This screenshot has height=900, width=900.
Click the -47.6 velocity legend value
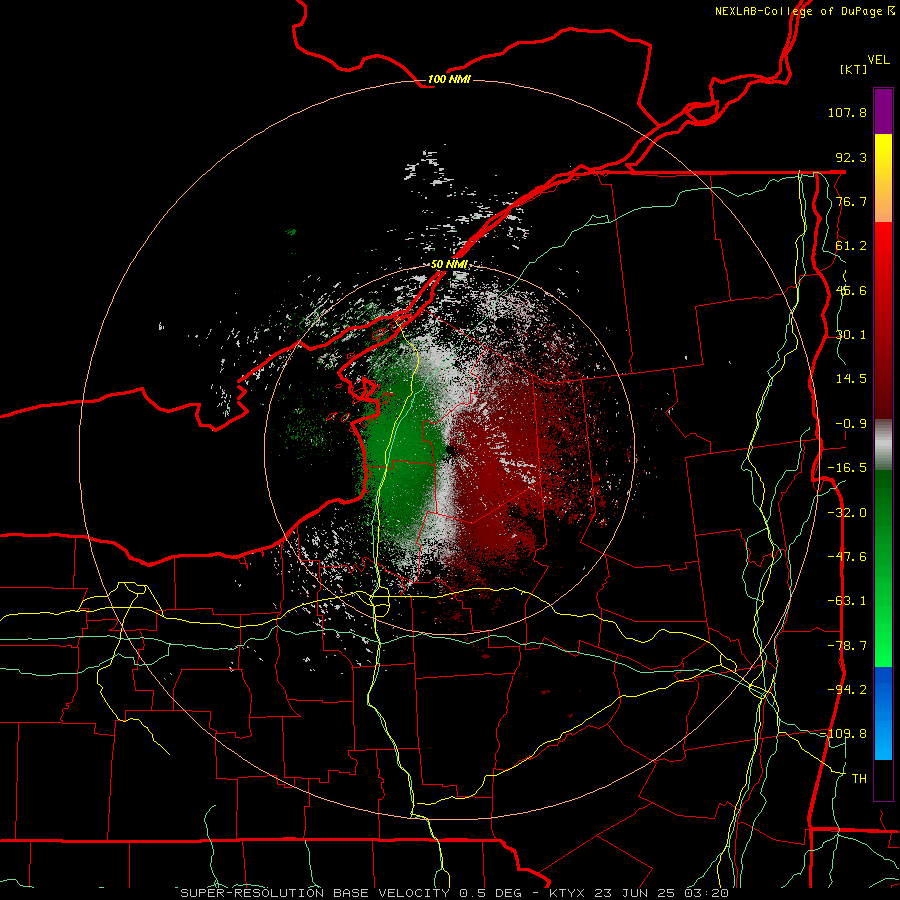[x=847, y=557]
